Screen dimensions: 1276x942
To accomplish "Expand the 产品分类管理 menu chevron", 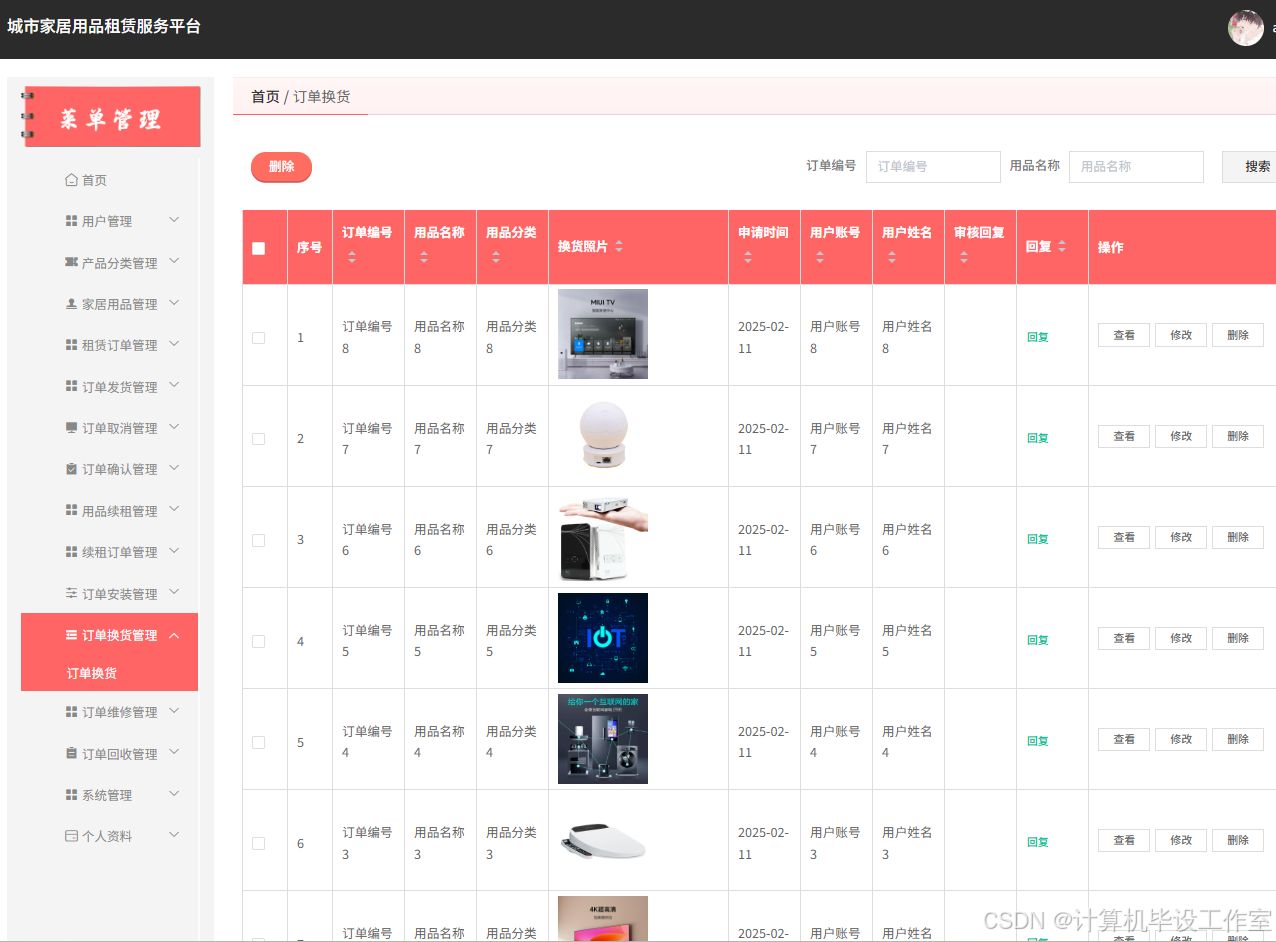I will pyautogui.click(x=174, y=261).
